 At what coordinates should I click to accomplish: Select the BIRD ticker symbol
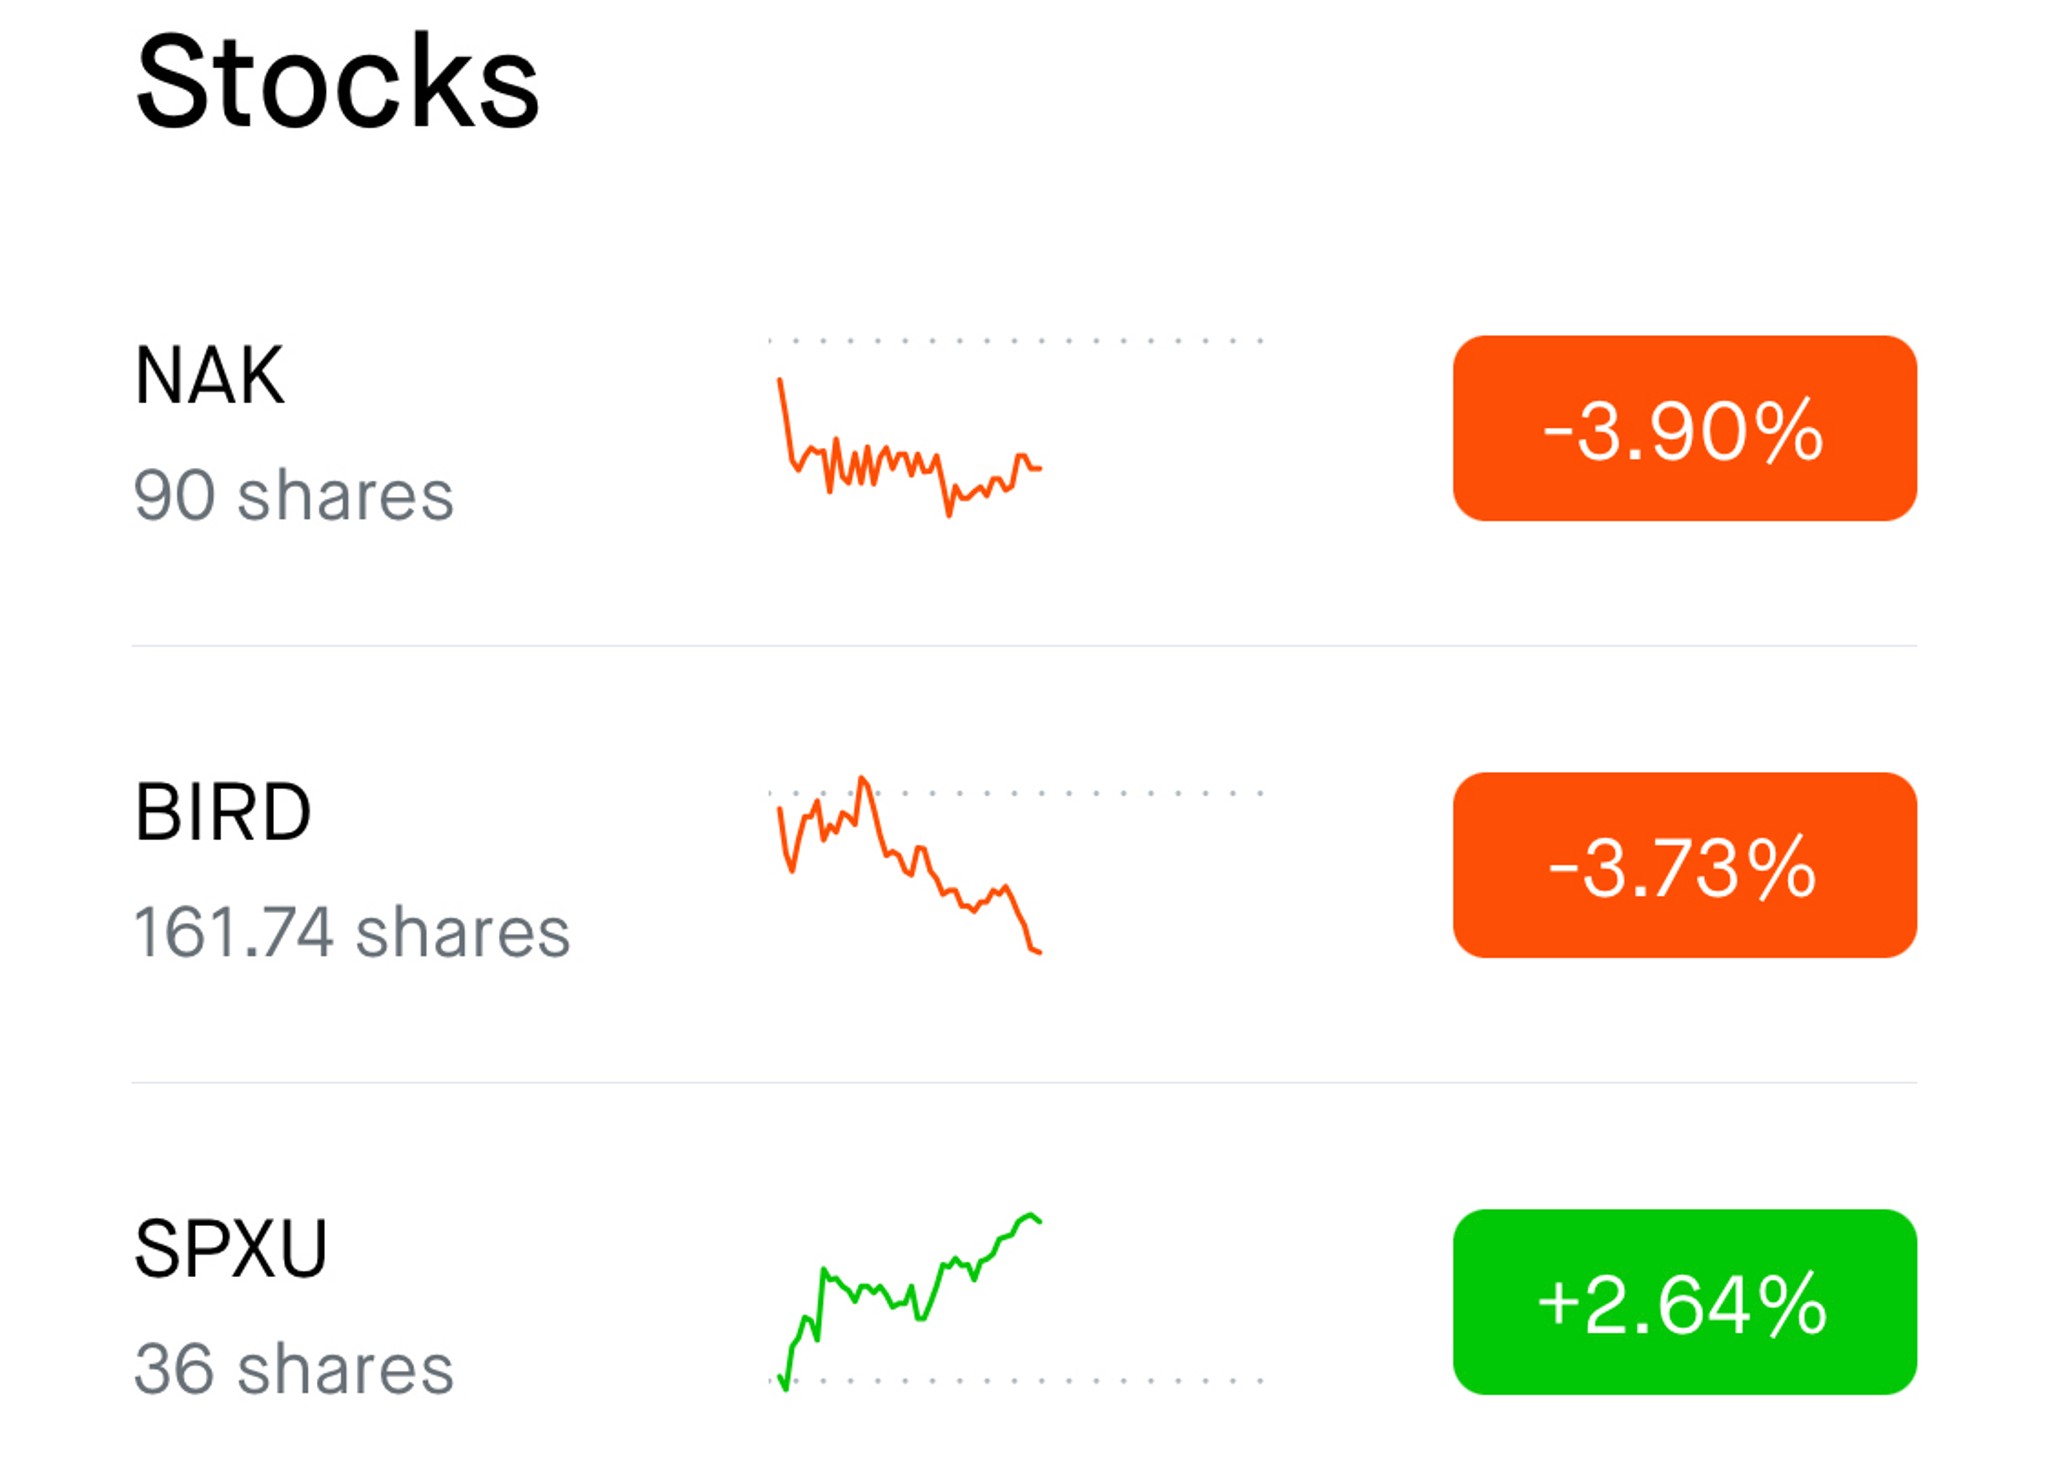223,812
